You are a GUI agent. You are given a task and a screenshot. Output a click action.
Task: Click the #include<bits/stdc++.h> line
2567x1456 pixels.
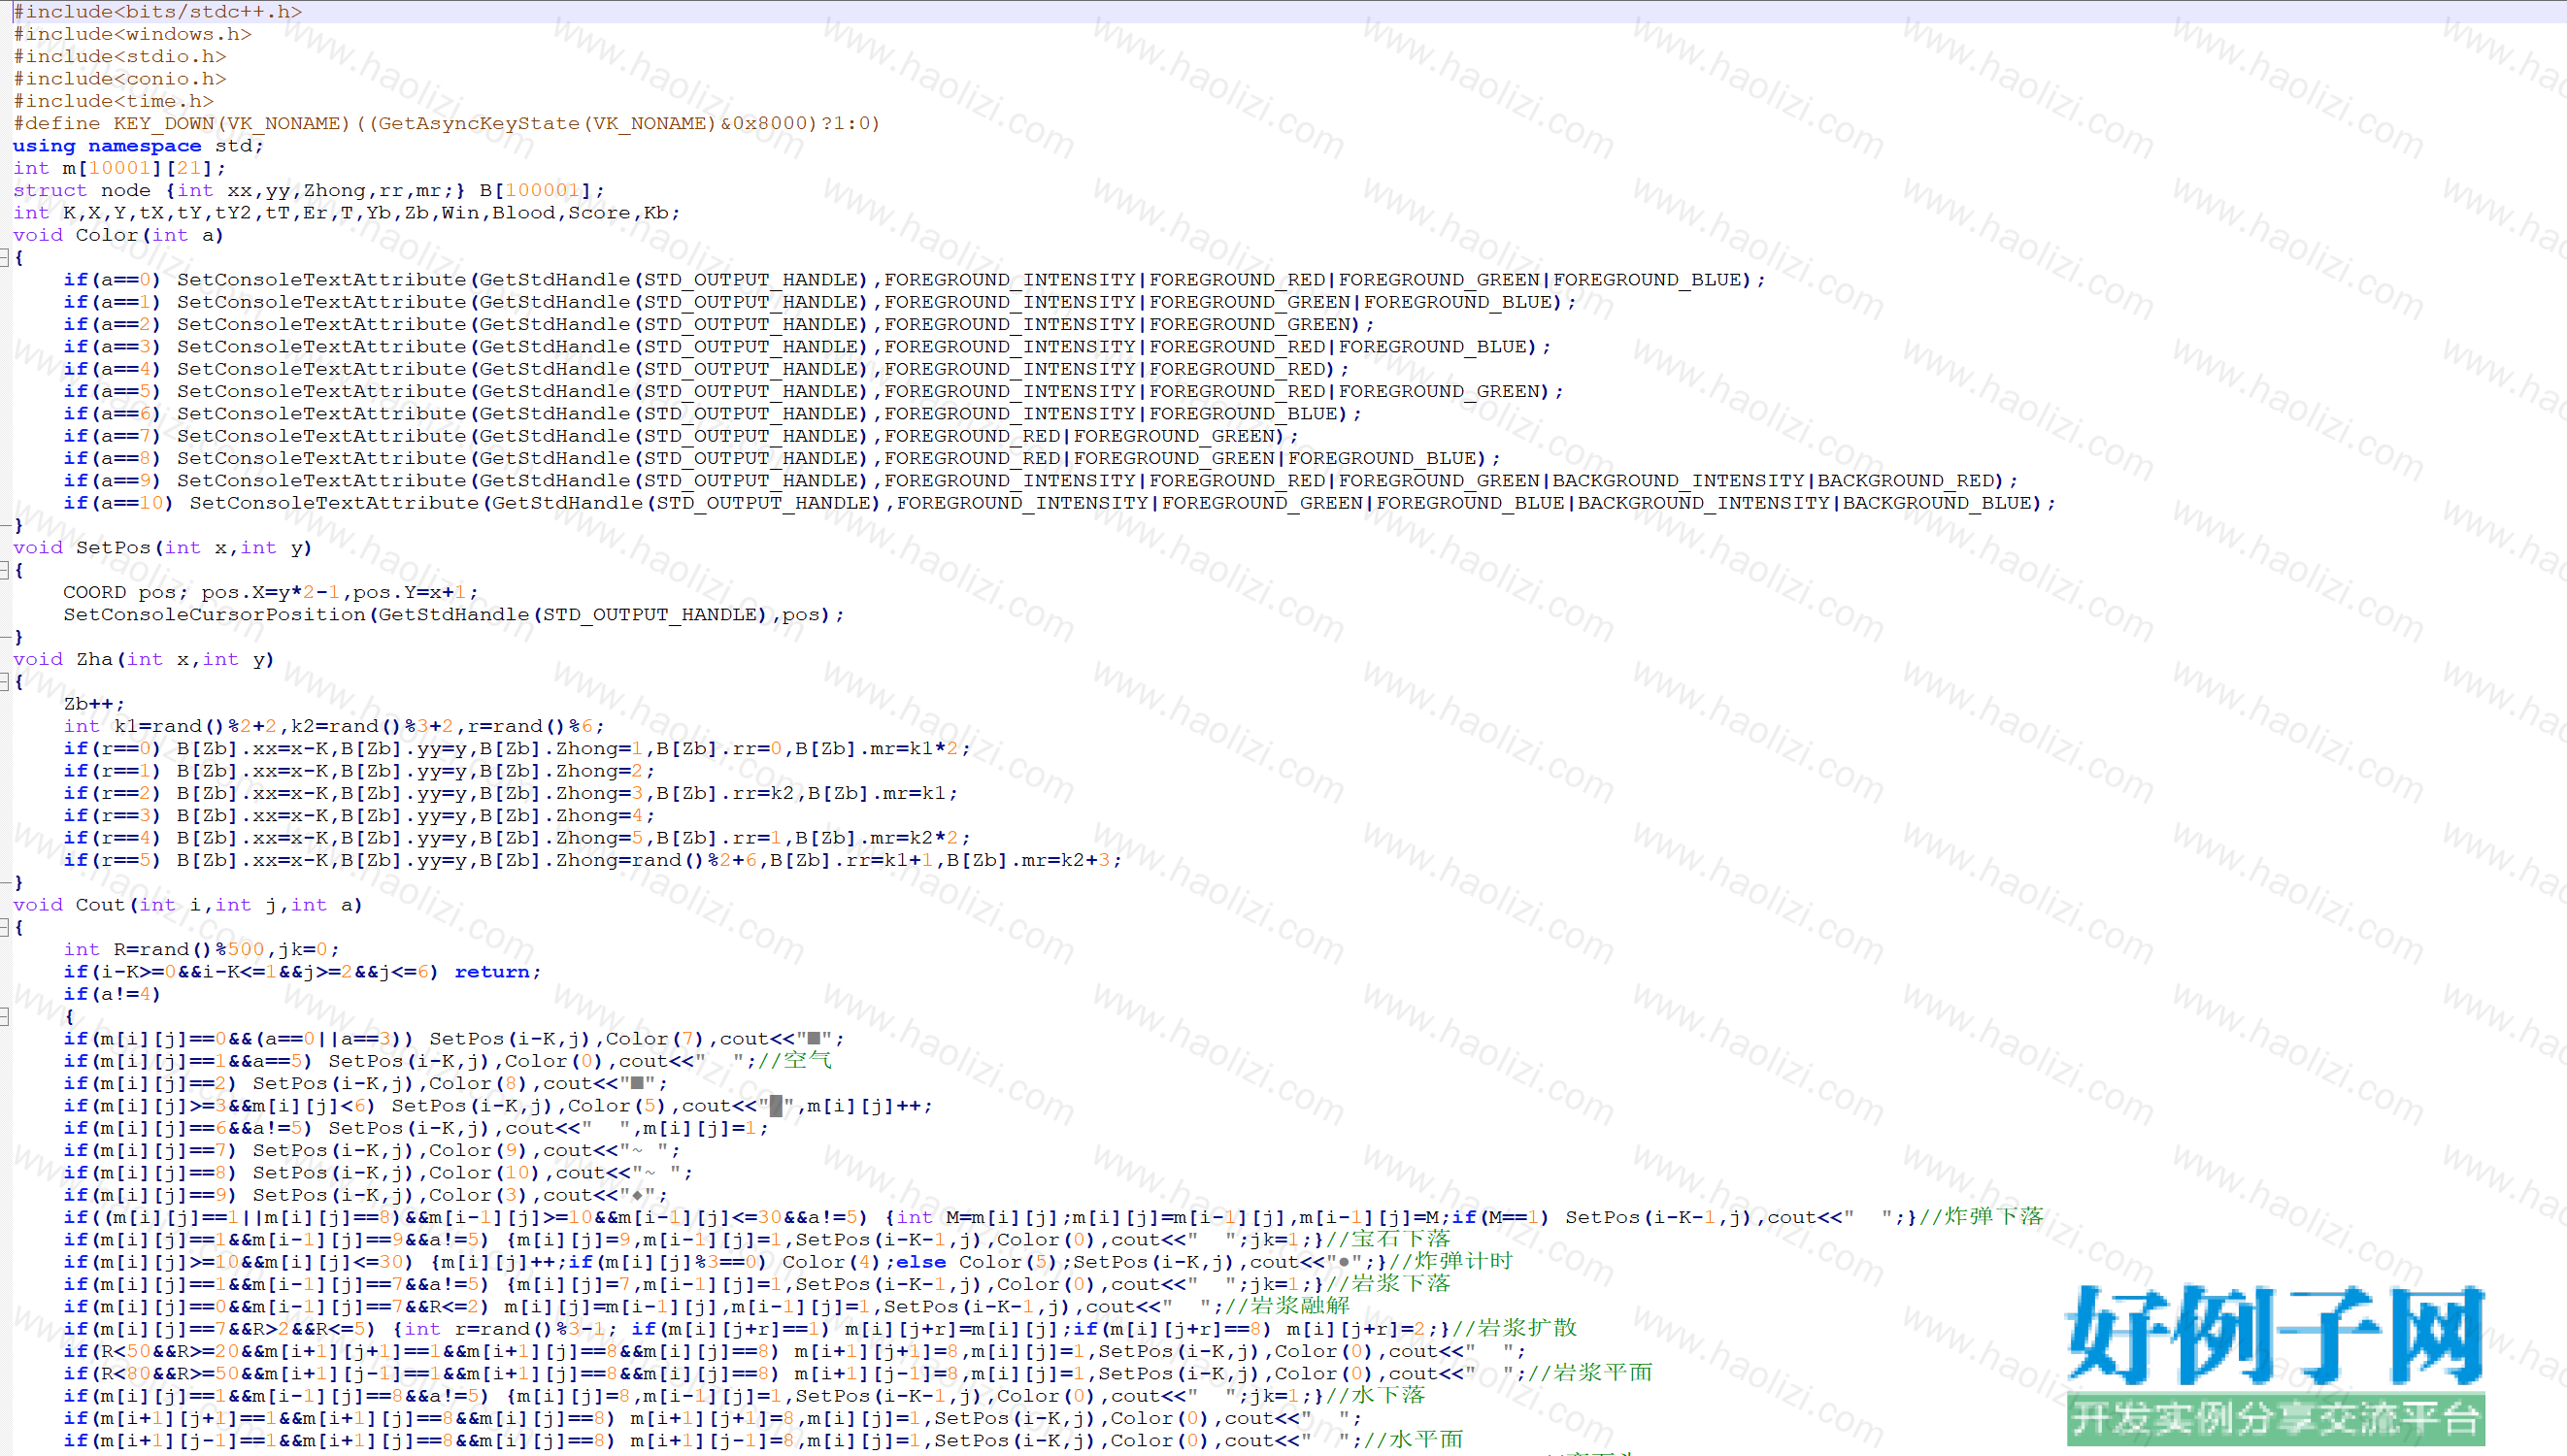click(x=157, y=12)
